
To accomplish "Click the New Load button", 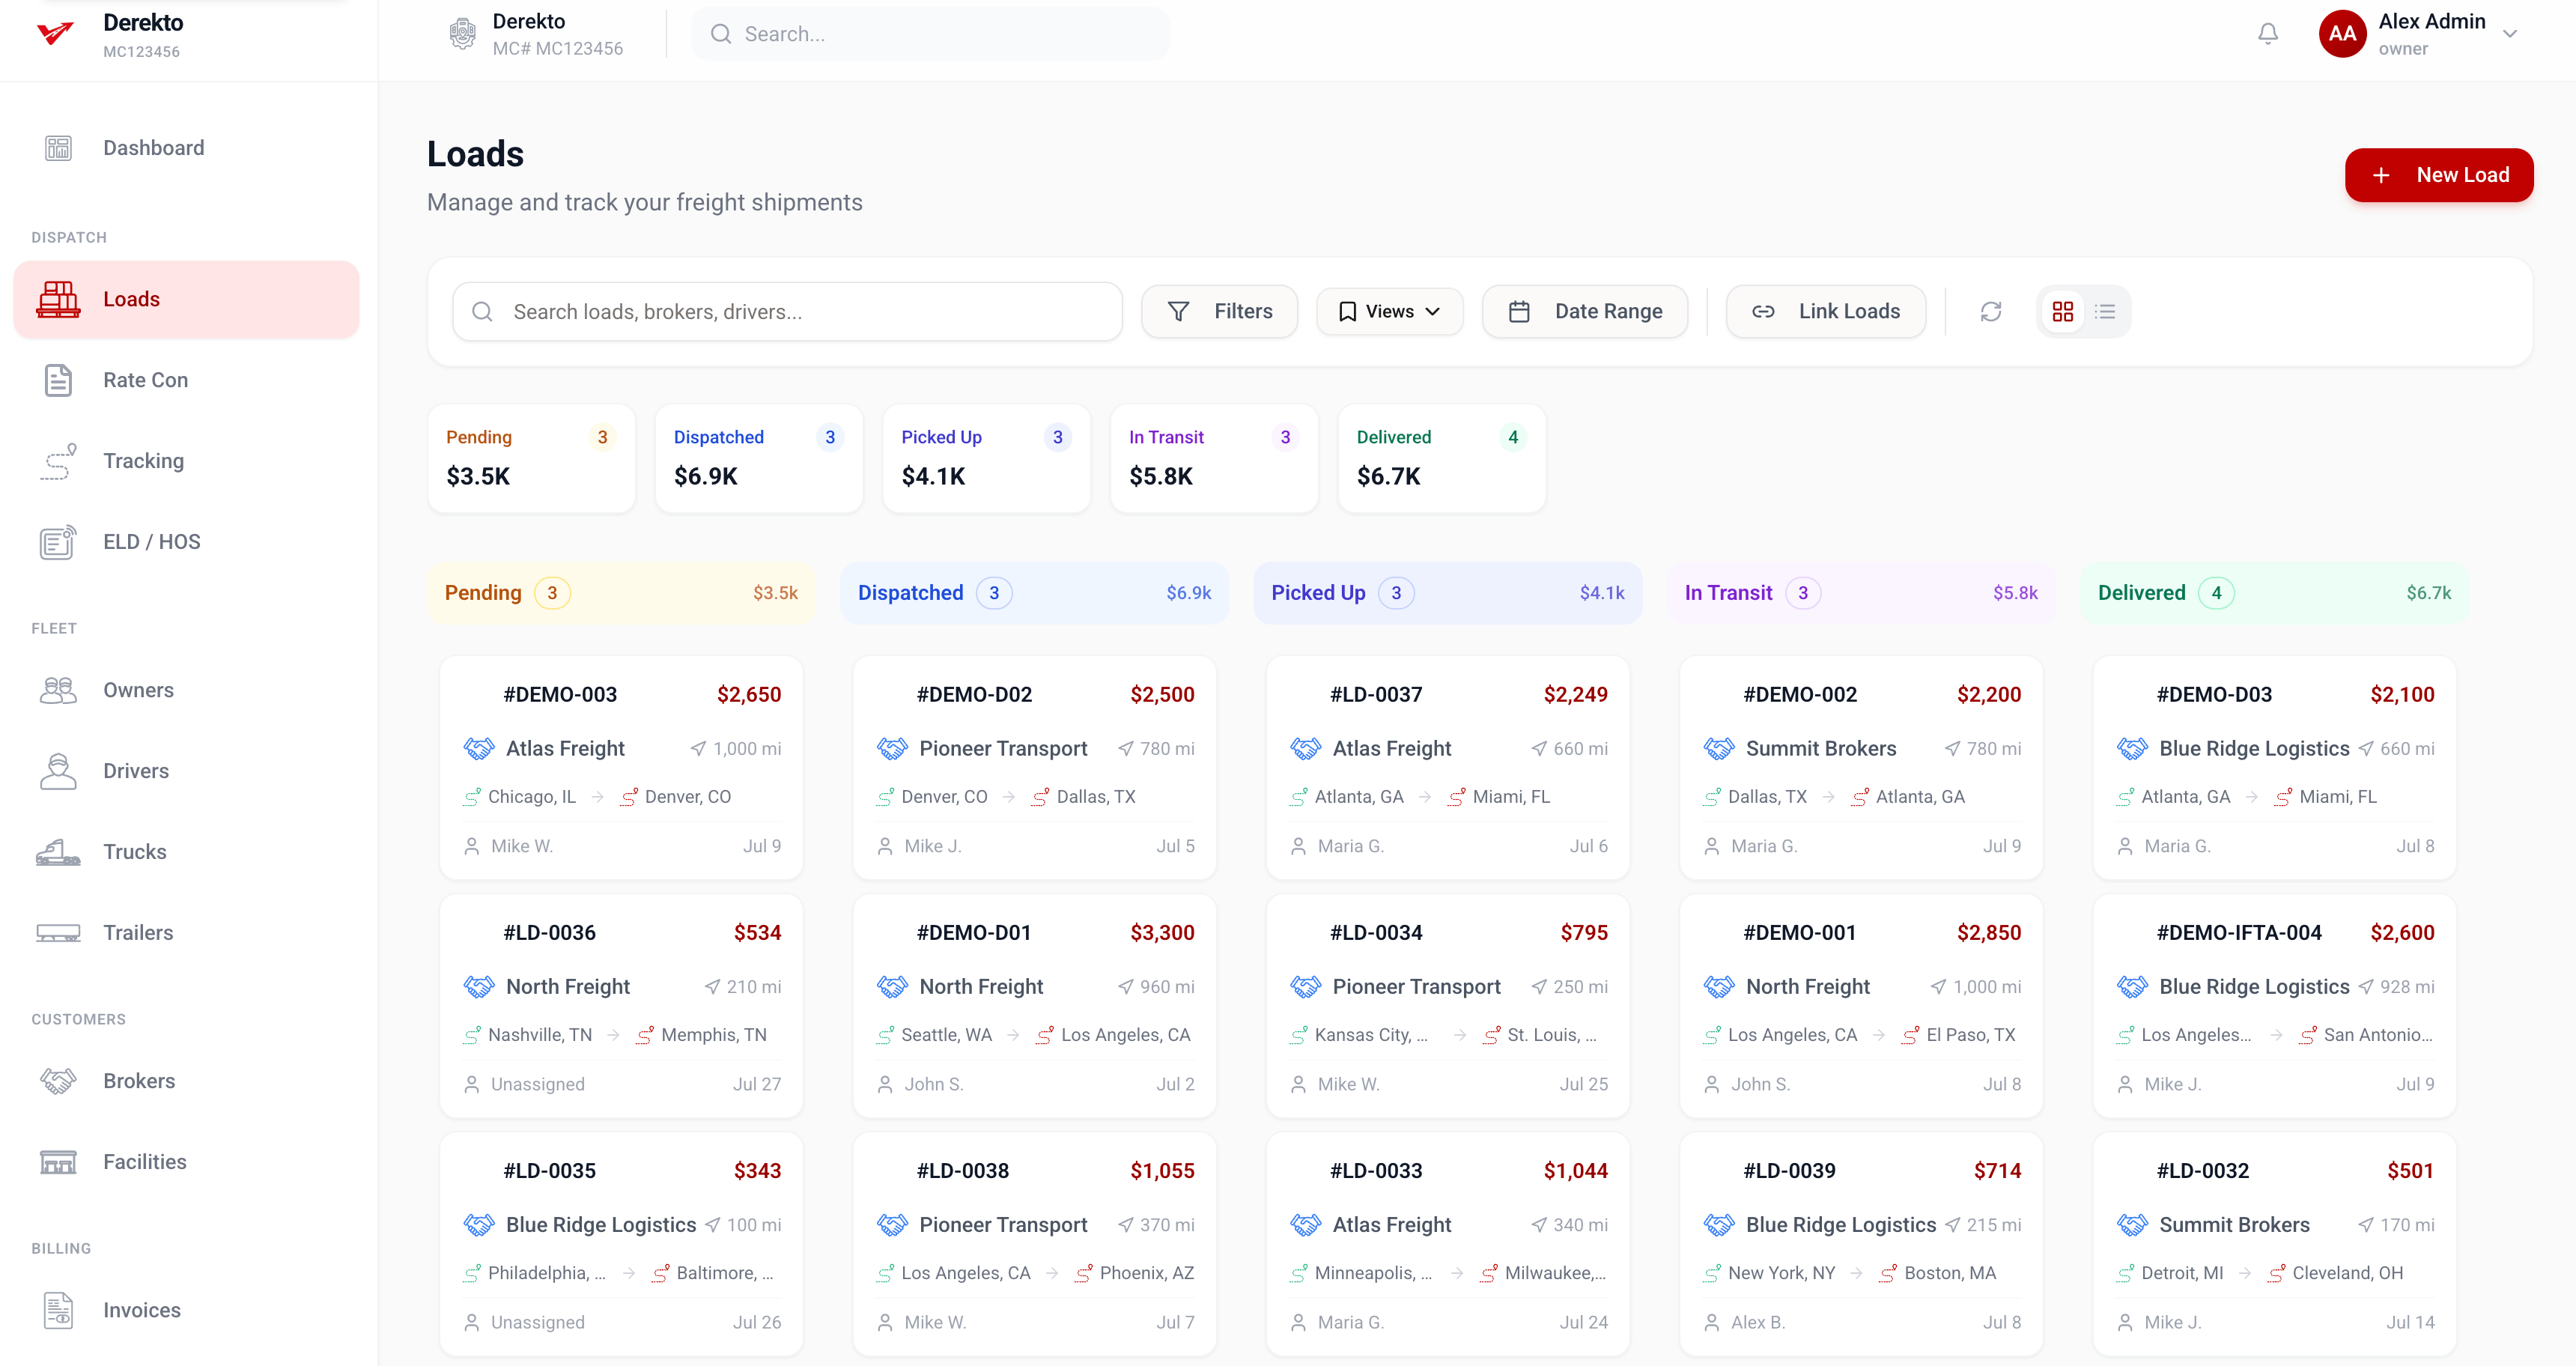I will (x=2439, y=175).
